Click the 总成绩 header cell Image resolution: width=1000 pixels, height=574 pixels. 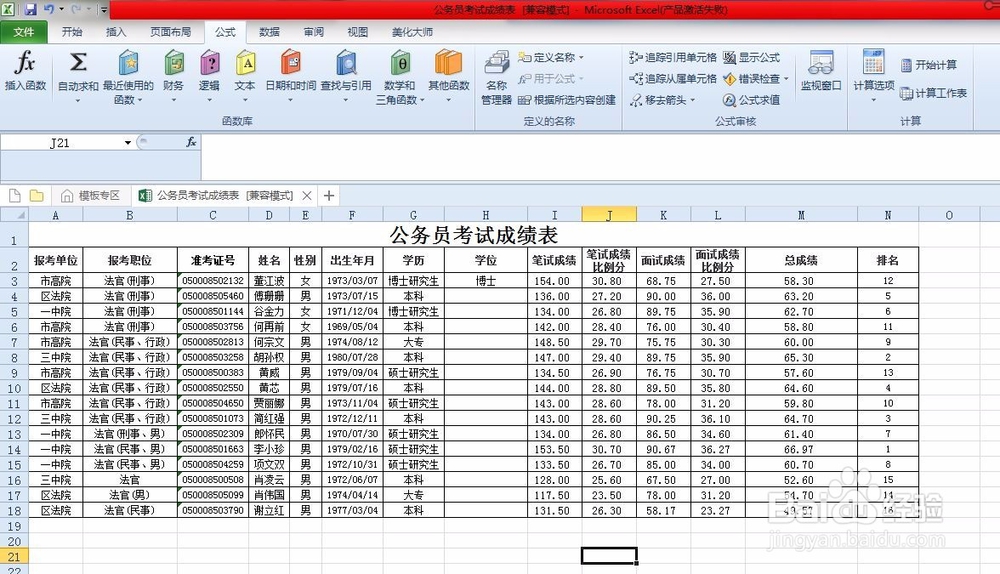pyautogui.click(x=801, y=260)
